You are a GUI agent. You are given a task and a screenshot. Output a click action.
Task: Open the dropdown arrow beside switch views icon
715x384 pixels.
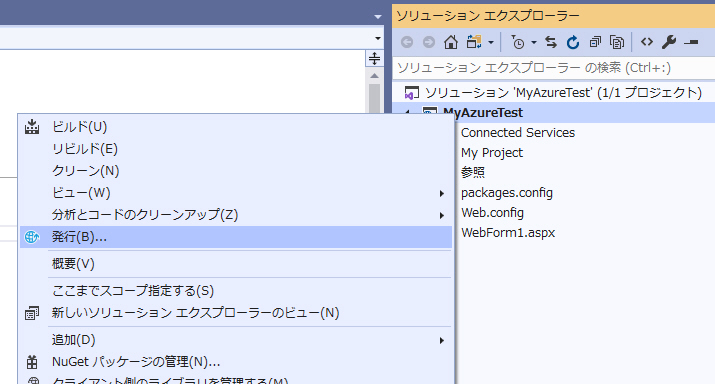(491, 43)
